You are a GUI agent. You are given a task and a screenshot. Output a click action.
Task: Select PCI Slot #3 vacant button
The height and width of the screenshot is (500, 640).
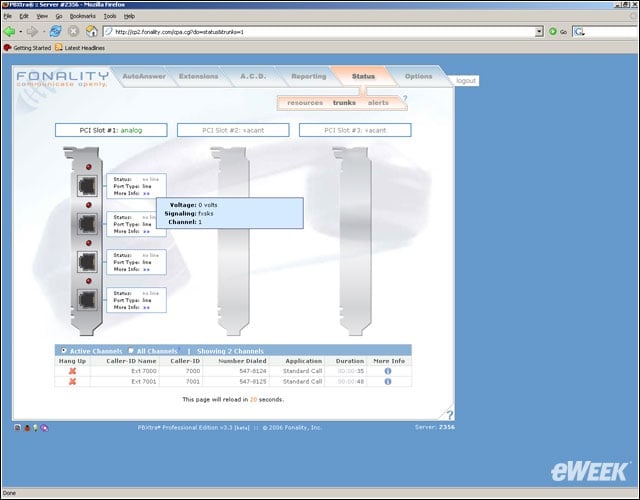355,130
